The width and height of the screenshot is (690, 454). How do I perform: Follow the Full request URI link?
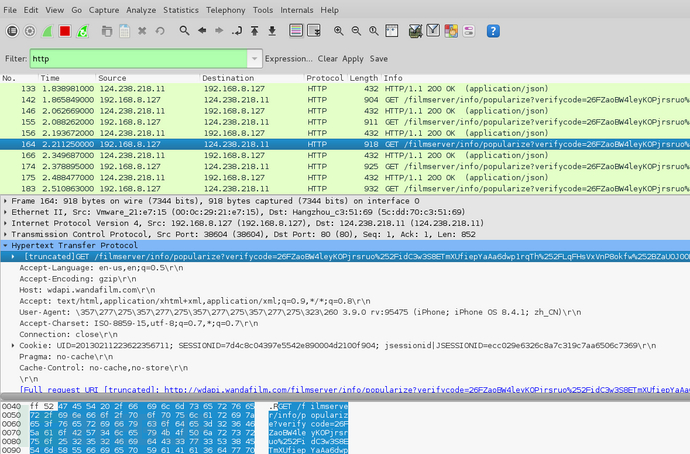355,389
